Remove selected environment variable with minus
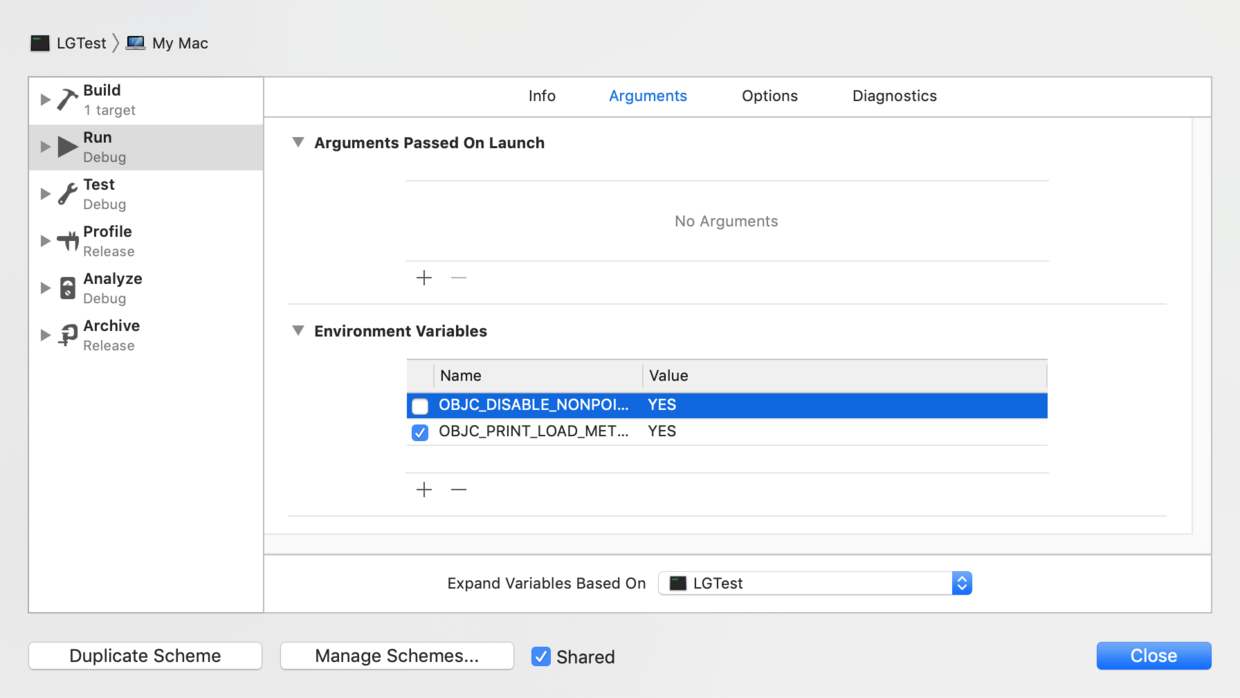Viewport: 1240px width, 698px height. coord(458,489)
